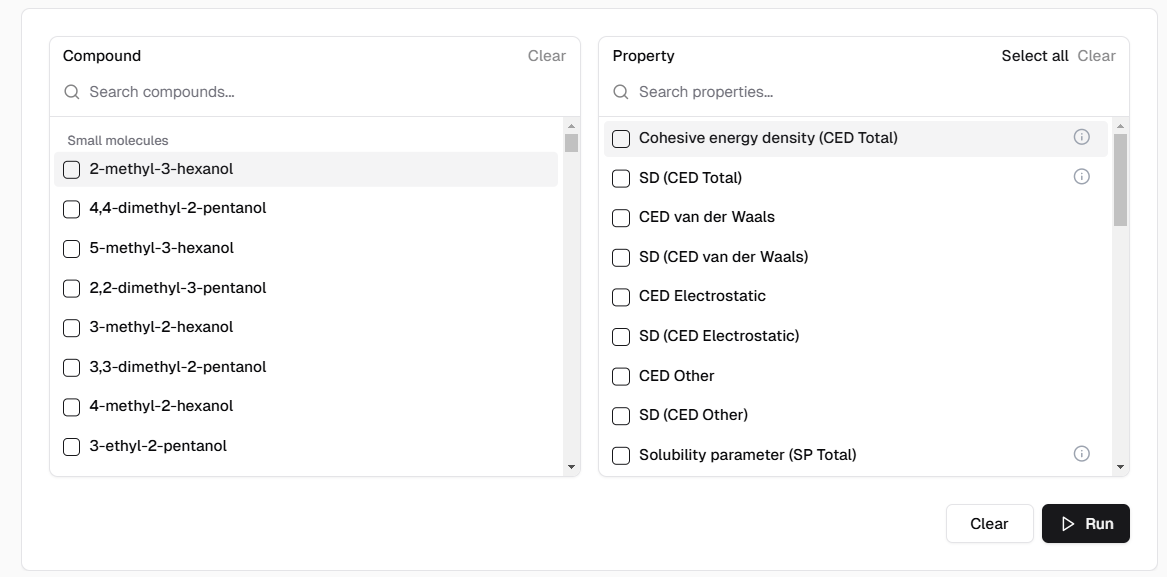Toggle the SD (CED Other) checkbox
Viewport: 1167px width, 577px height.
(621, 416)
